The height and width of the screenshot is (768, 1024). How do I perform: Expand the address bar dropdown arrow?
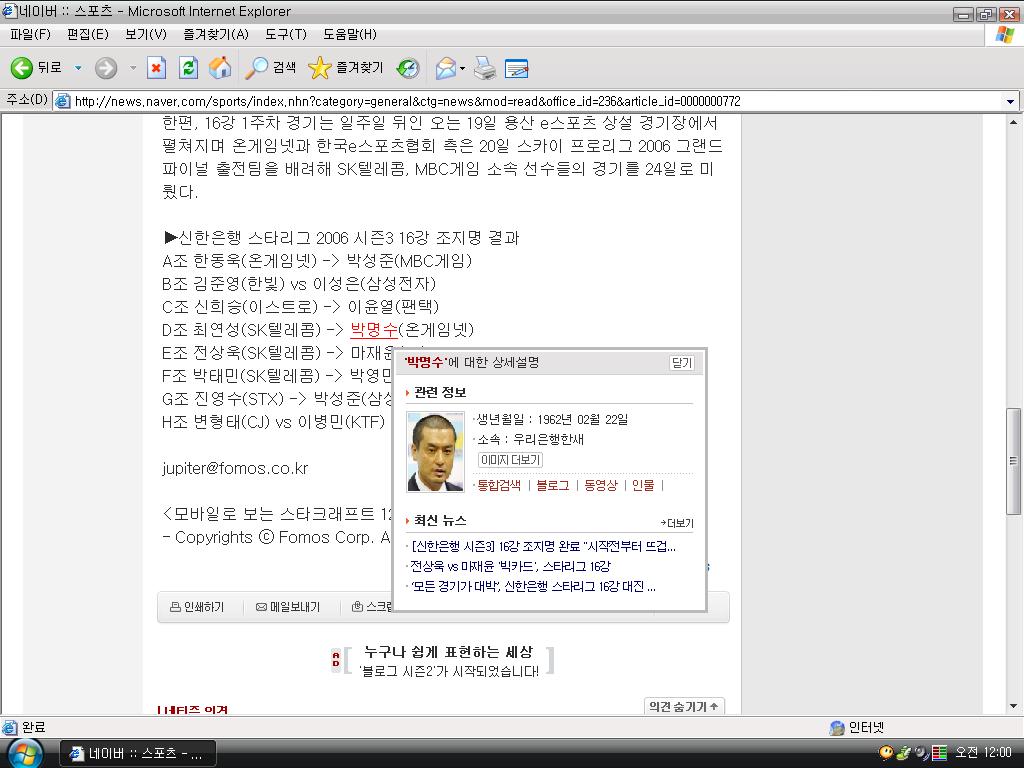[x=1010, y=101]
